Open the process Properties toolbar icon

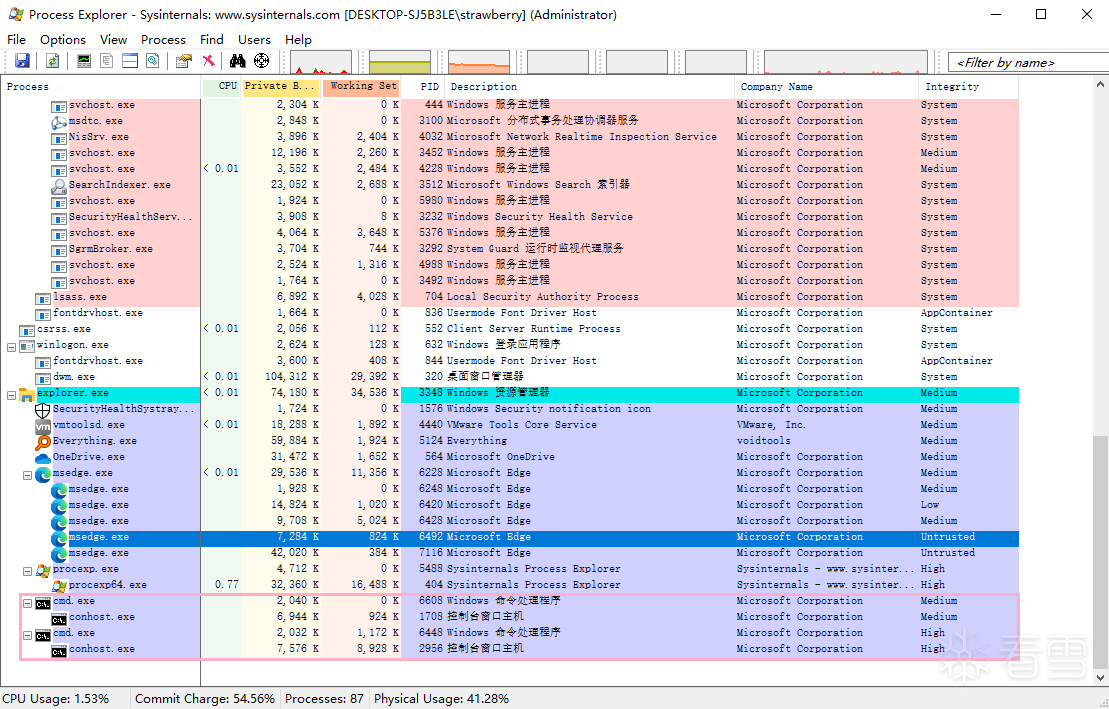pyautogui.click(x=184, y=61)
